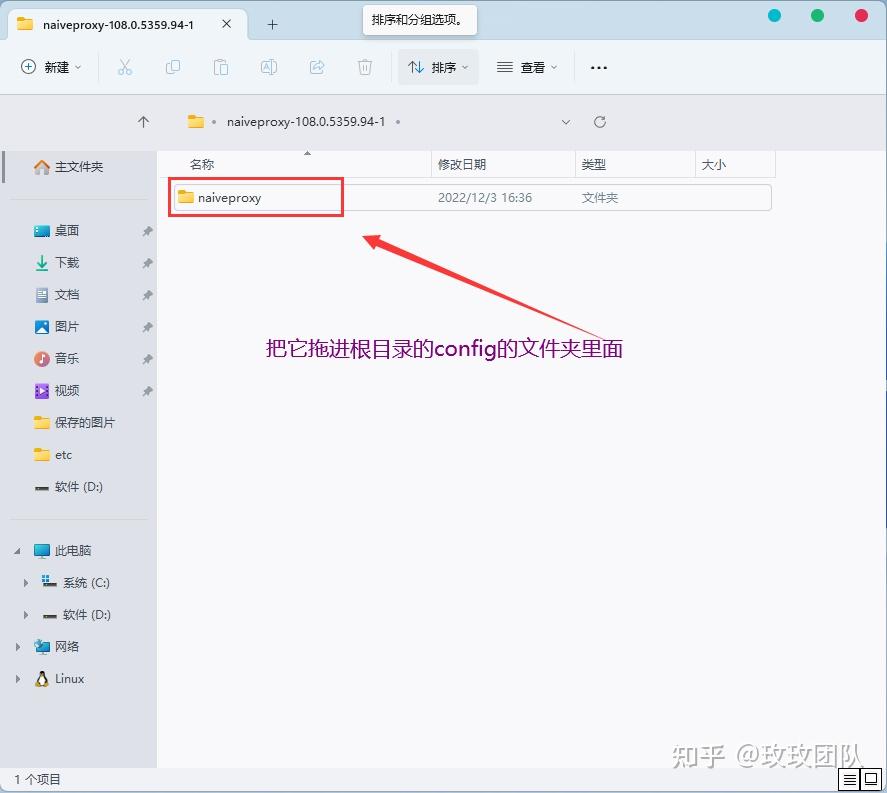Select 此电脑 This PC in tree

pos(73,551)
